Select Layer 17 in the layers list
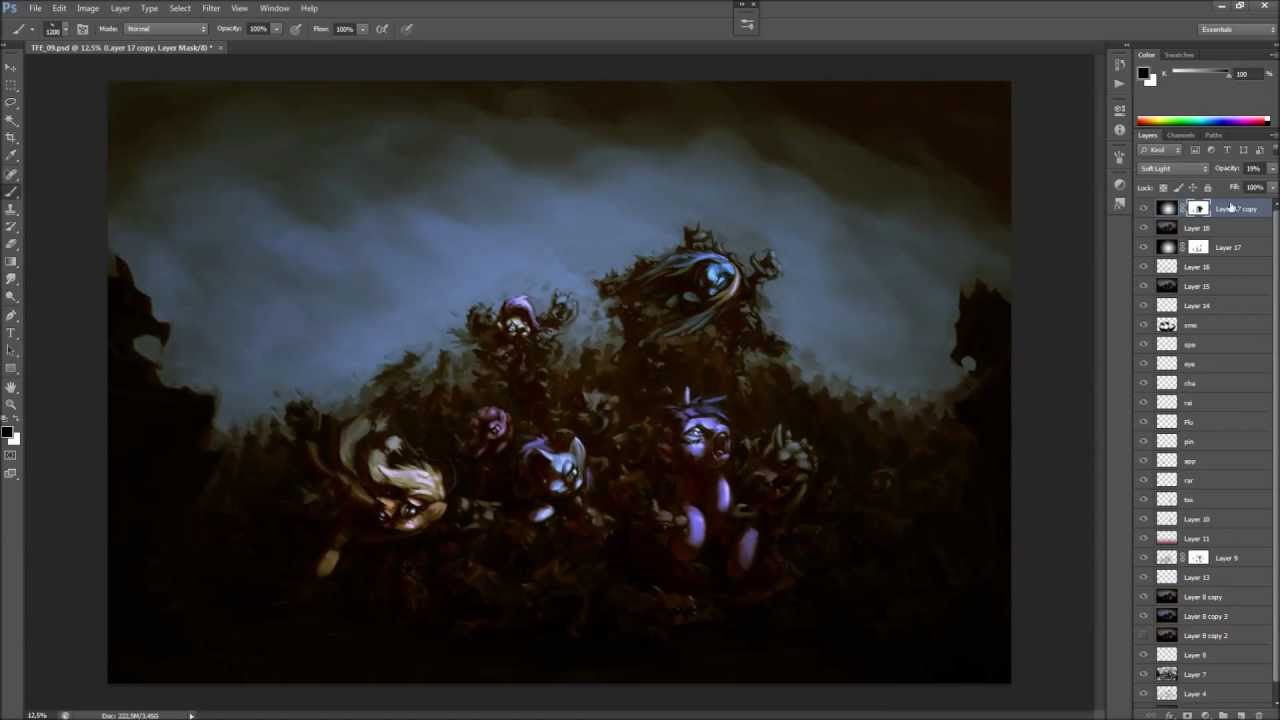This screenshot has height=720, width=1280. [1228, 248]
